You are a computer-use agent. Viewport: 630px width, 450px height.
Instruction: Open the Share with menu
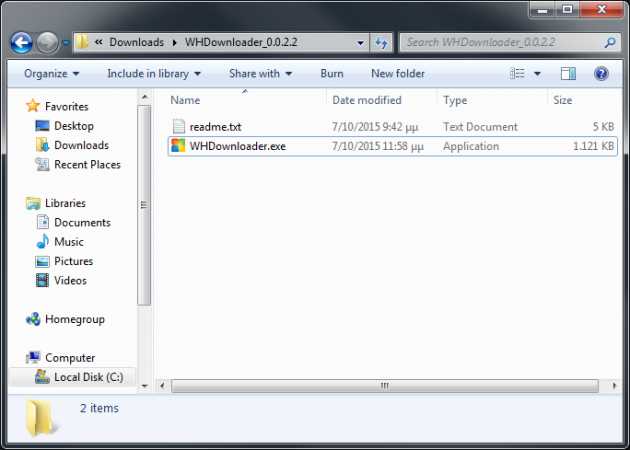tap(260, 74)
